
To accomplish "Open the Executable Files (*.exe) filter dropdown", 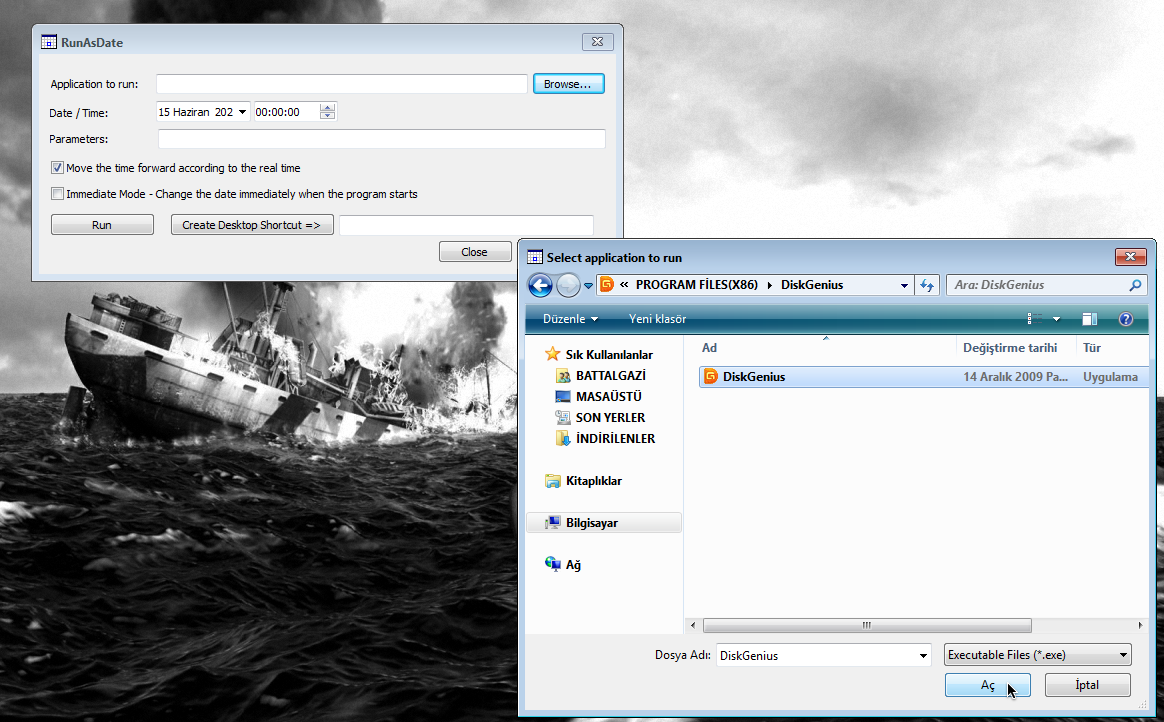I will pos(1037,654).
